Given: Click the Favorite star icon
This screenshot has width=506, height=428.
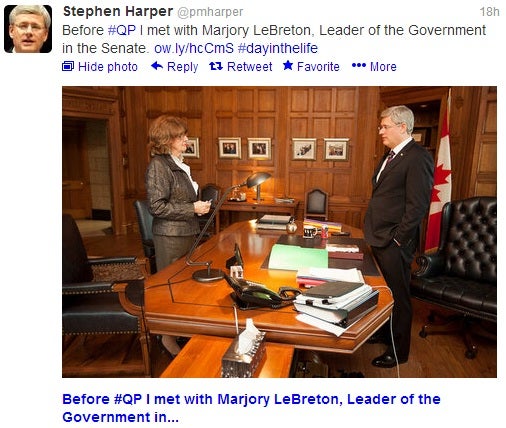Looking at the screenshot, I should 288,65.
